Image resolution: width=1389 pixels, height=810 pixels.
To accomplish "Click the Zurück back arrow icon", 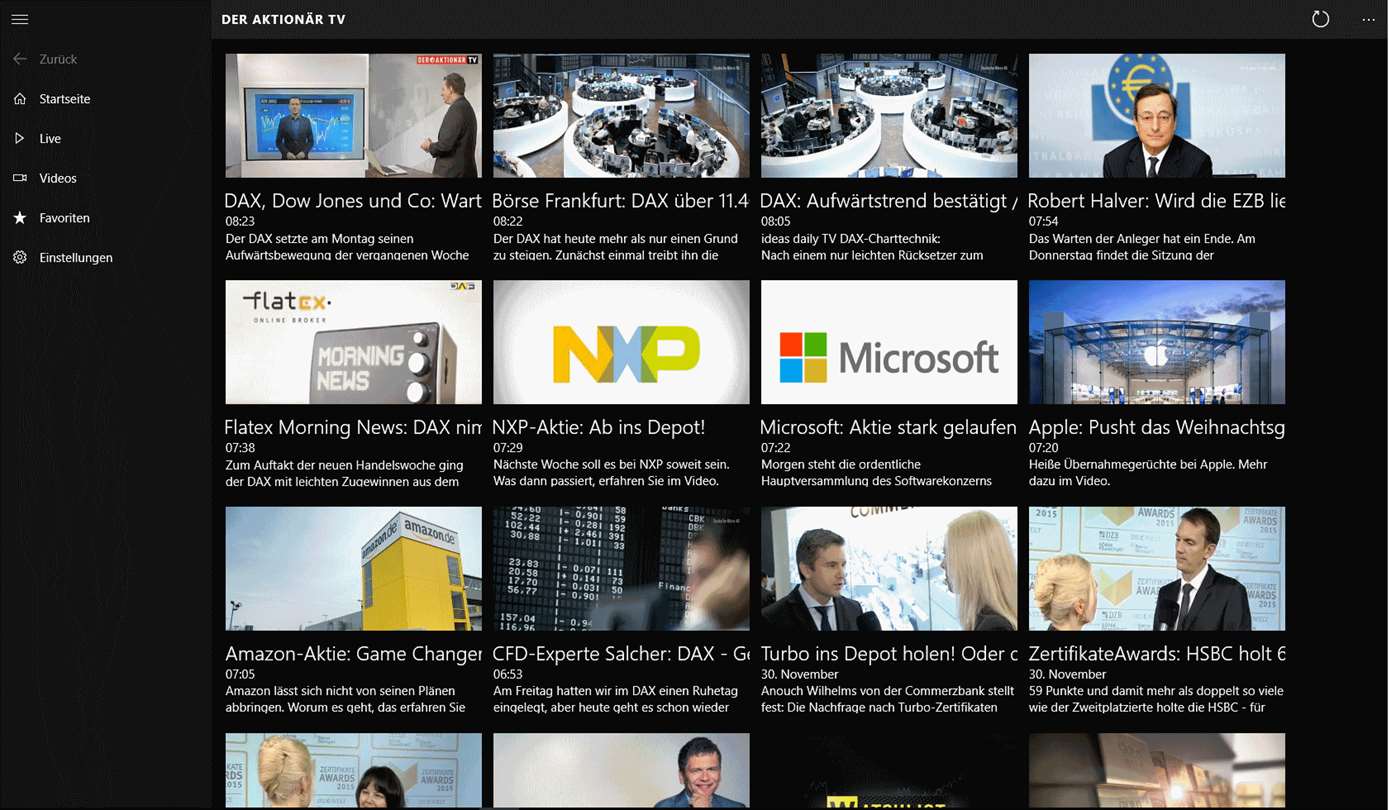I will (20, 59).
